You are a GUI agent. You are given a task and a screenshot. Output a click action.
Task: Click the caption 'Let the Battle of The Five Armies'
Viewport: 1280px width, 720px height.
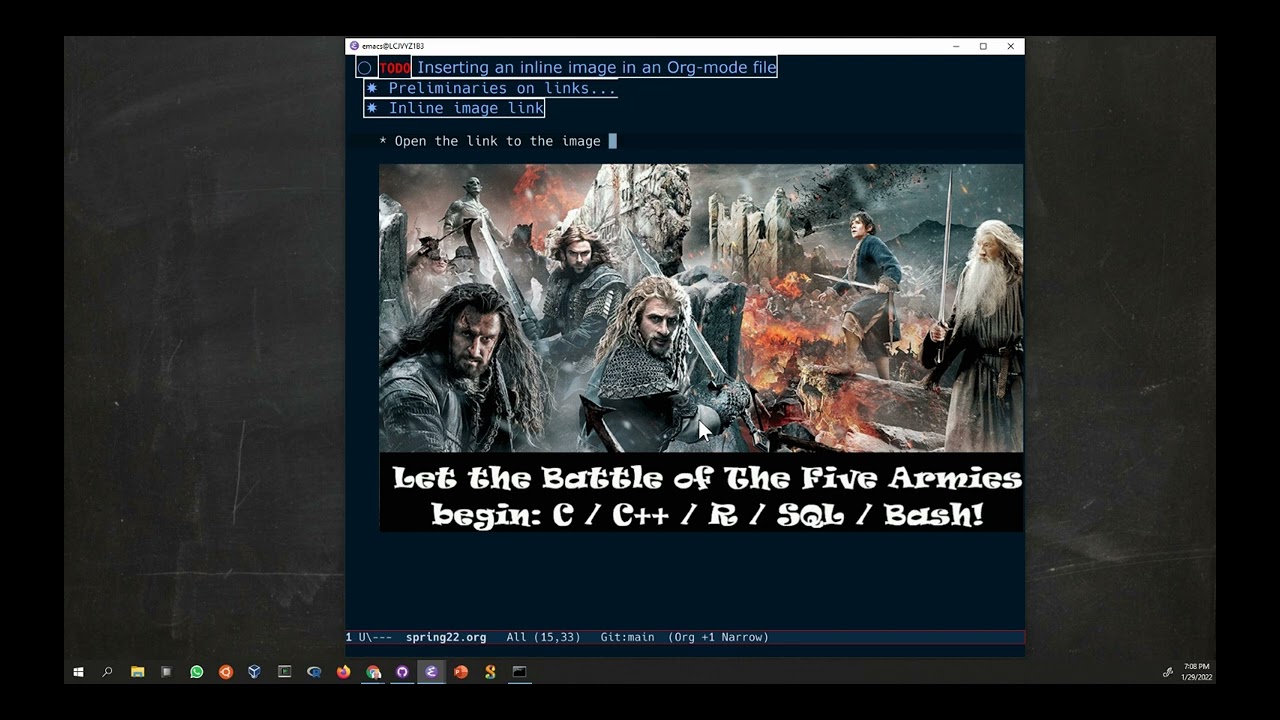click(x=707, y=478)
